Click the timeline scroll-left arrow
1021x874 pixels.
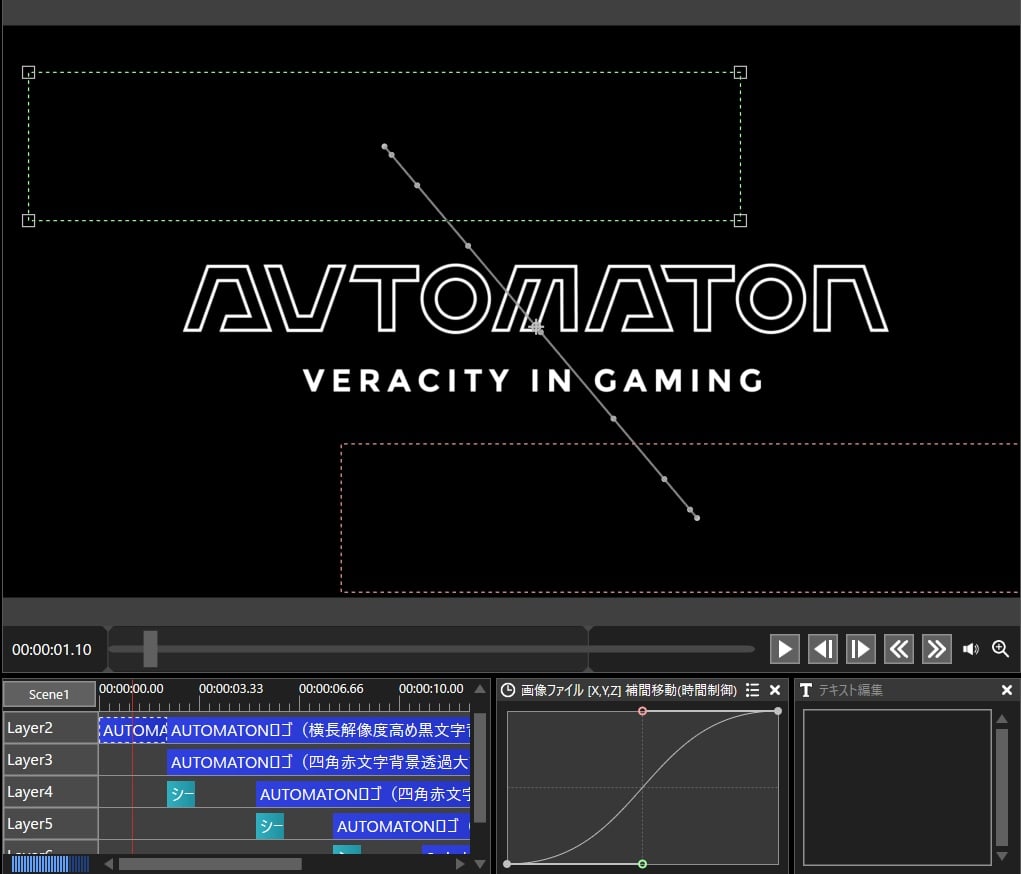click(x=109, y=864)
